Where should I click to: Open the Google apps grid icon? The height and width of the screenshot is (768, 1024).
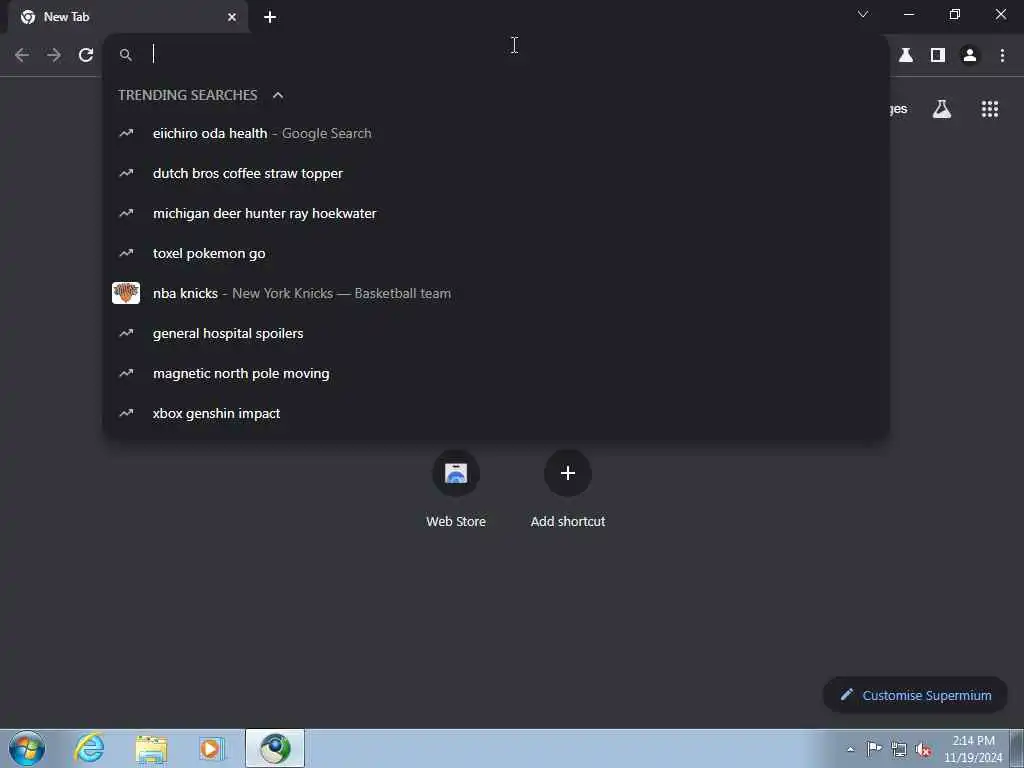(x=990, y=109)
